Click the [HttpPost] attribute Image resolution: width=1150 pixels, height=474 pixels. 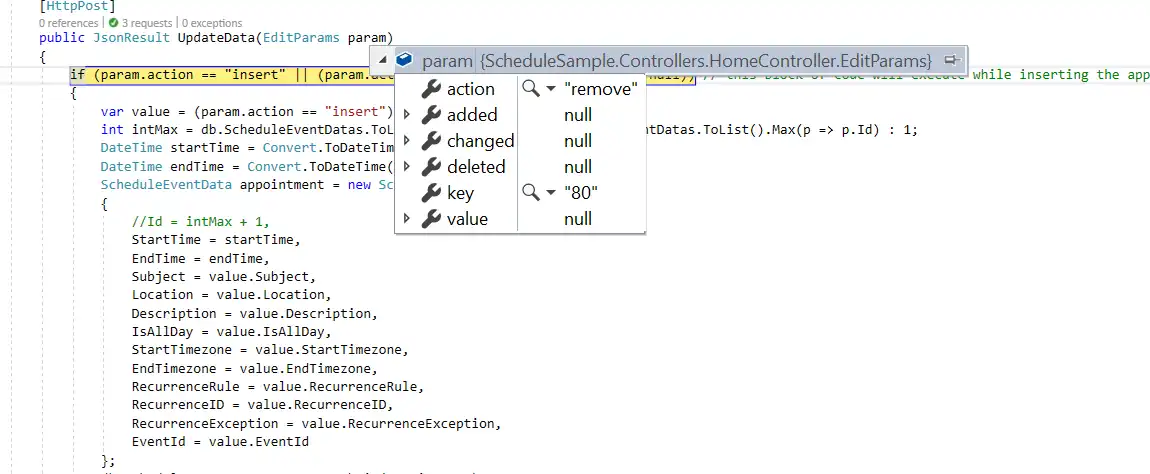[x=77, y=7]
